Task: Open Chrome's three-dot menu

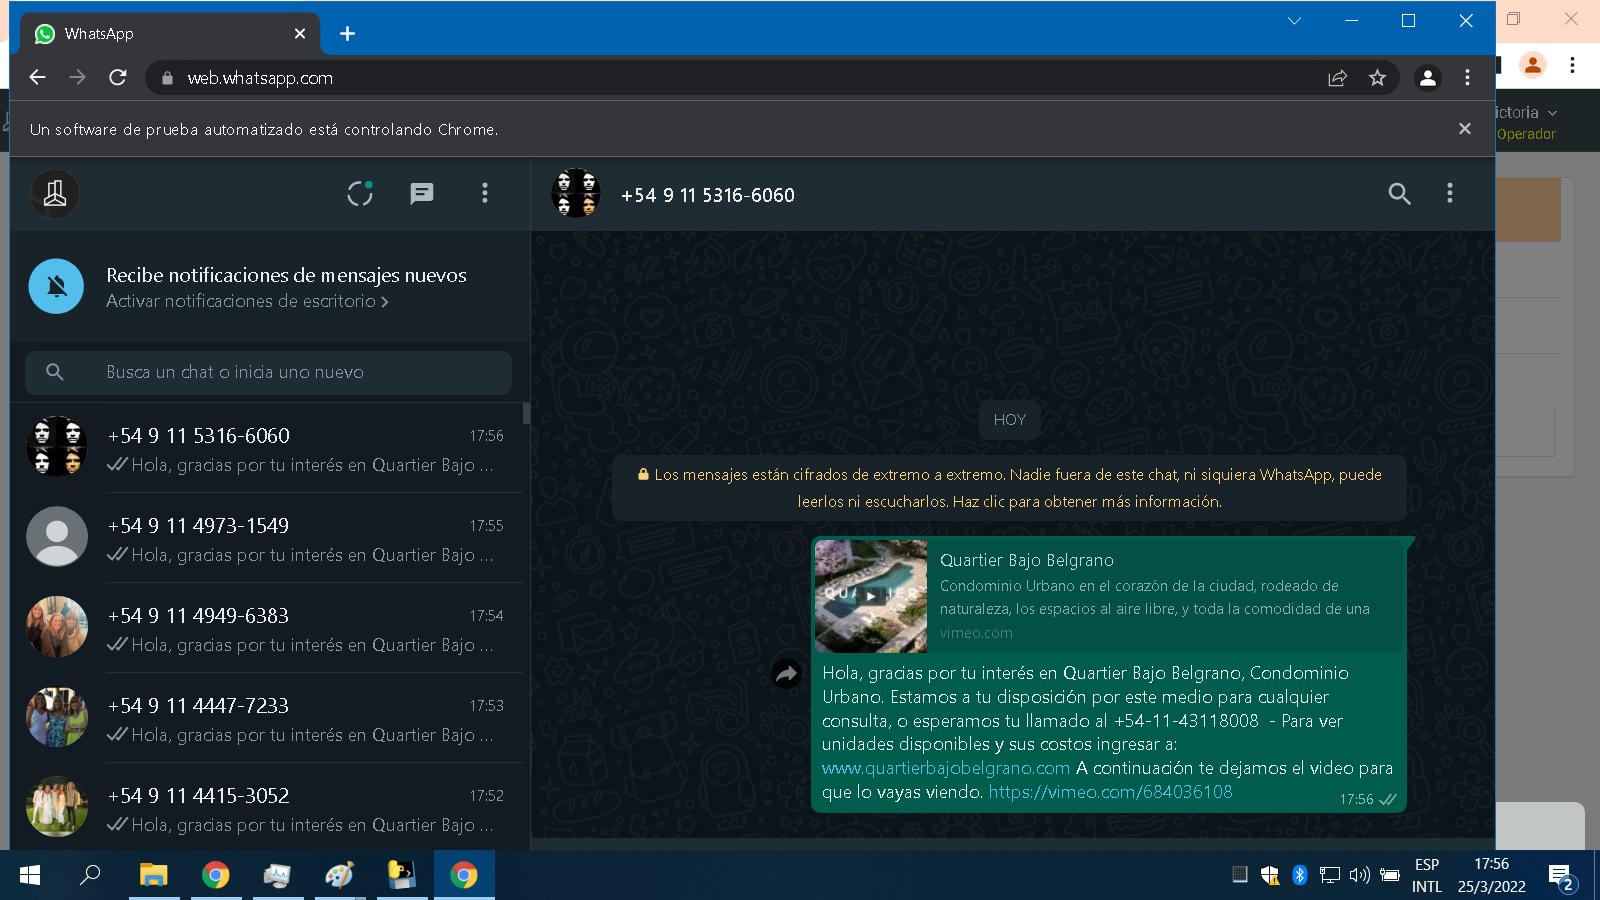Action: pyautogui.click(x=1467, y=78)
